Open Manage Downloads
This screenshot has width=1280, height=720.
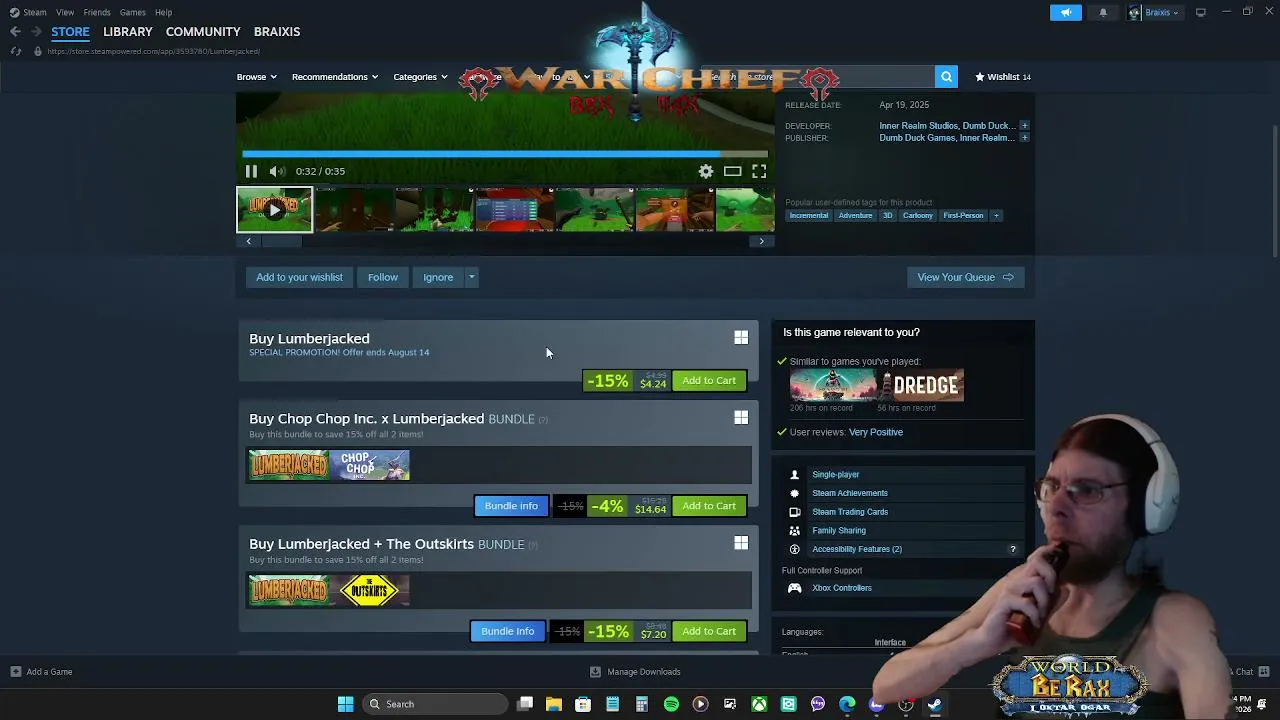(x=635, y=672)
